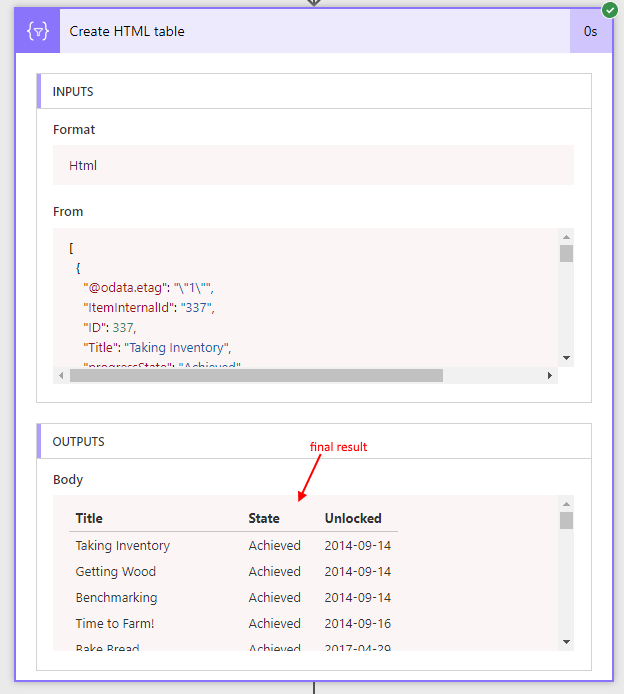Screen dimensions: 624x694
Task: Click down arrow of Body output scrollbar
Action: 566,641
